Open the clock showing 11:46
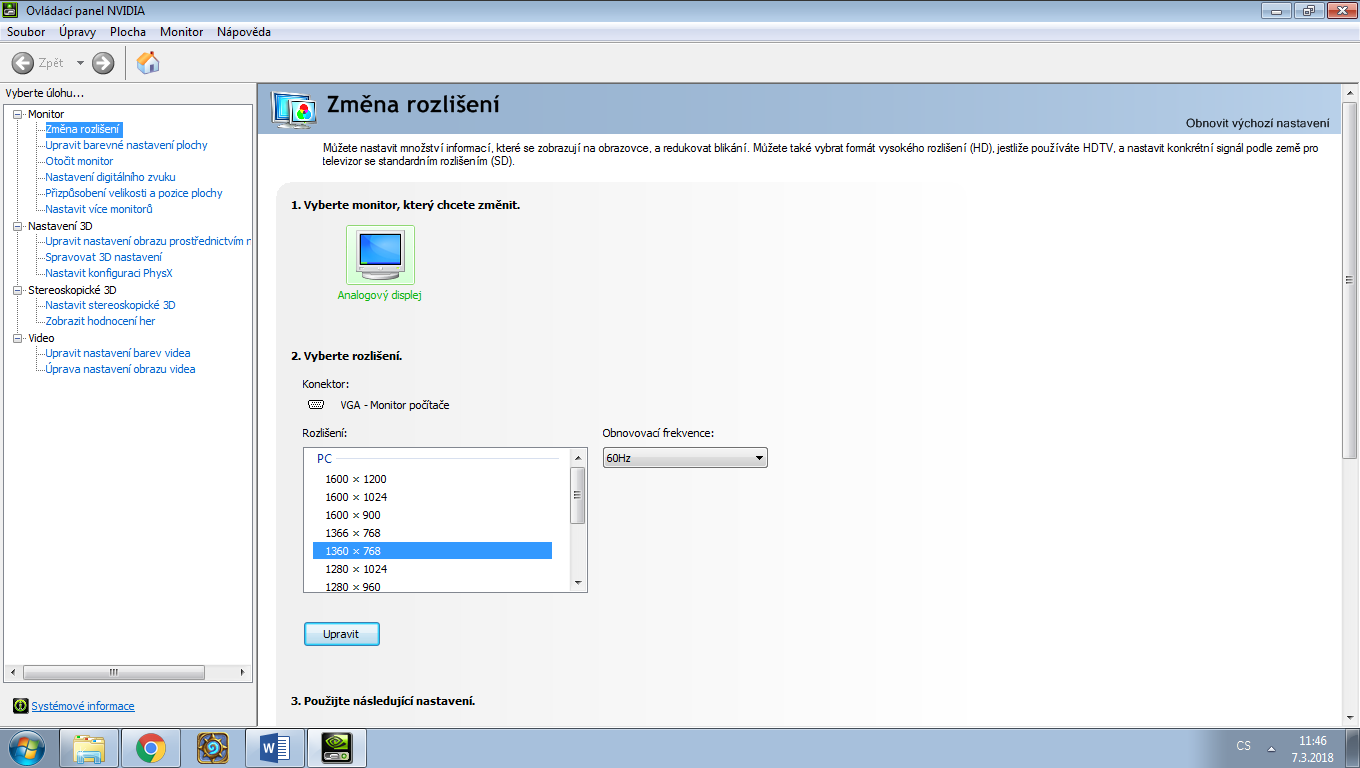The image size is (1360, 768). pos(1312,748)
